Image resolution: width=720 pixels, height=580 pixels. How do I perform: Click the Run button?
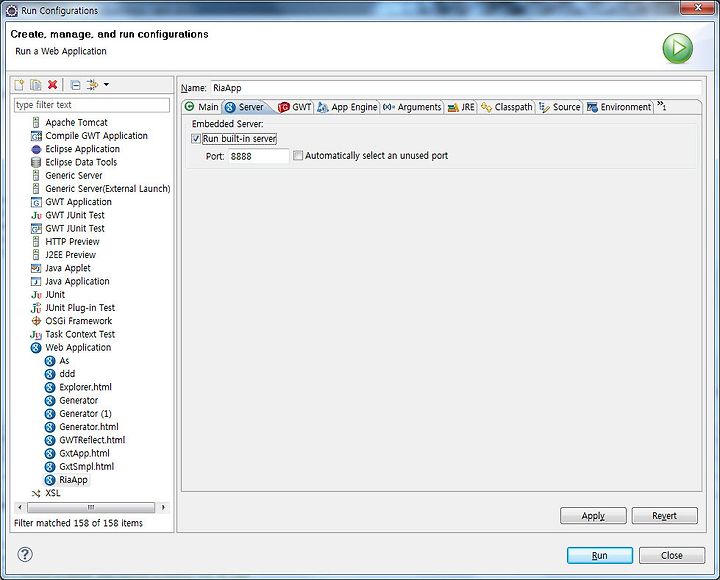click(x=600, y=555)
